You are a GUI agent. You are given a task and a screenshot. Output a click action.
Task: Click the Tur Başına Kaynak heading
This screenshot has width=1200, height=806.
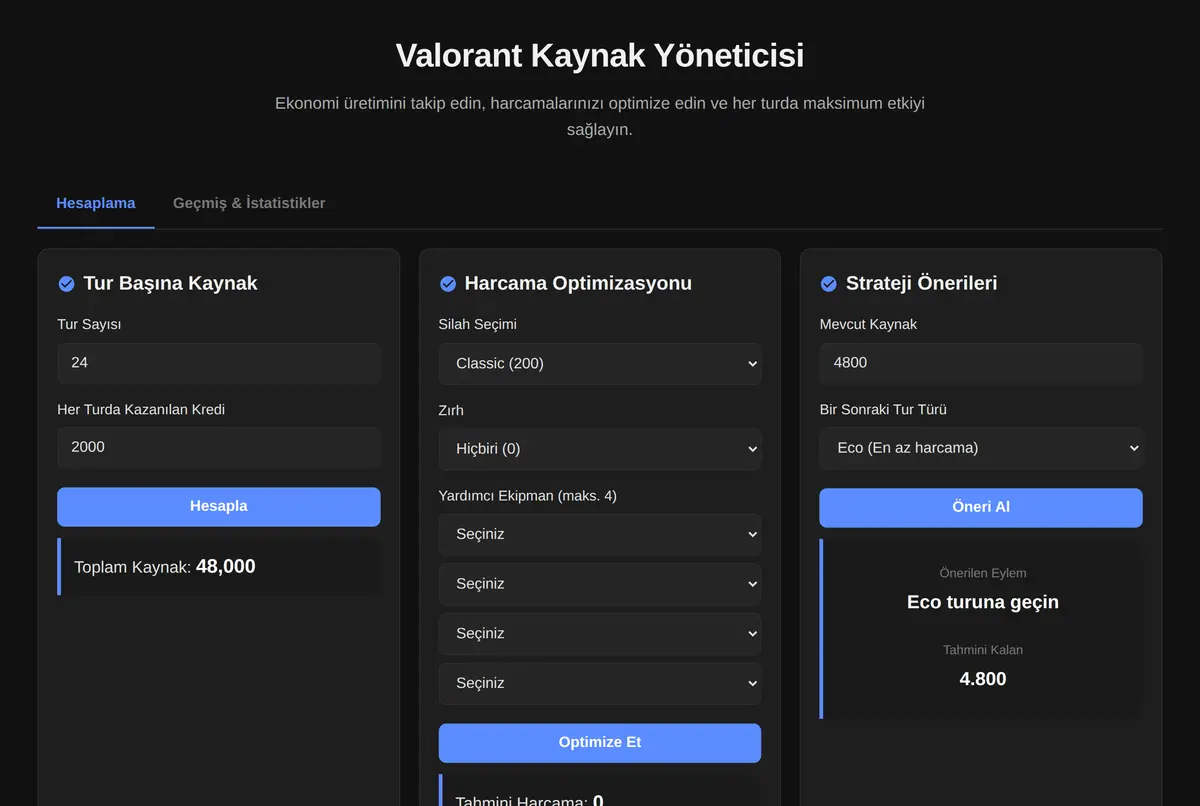[170, 283]
